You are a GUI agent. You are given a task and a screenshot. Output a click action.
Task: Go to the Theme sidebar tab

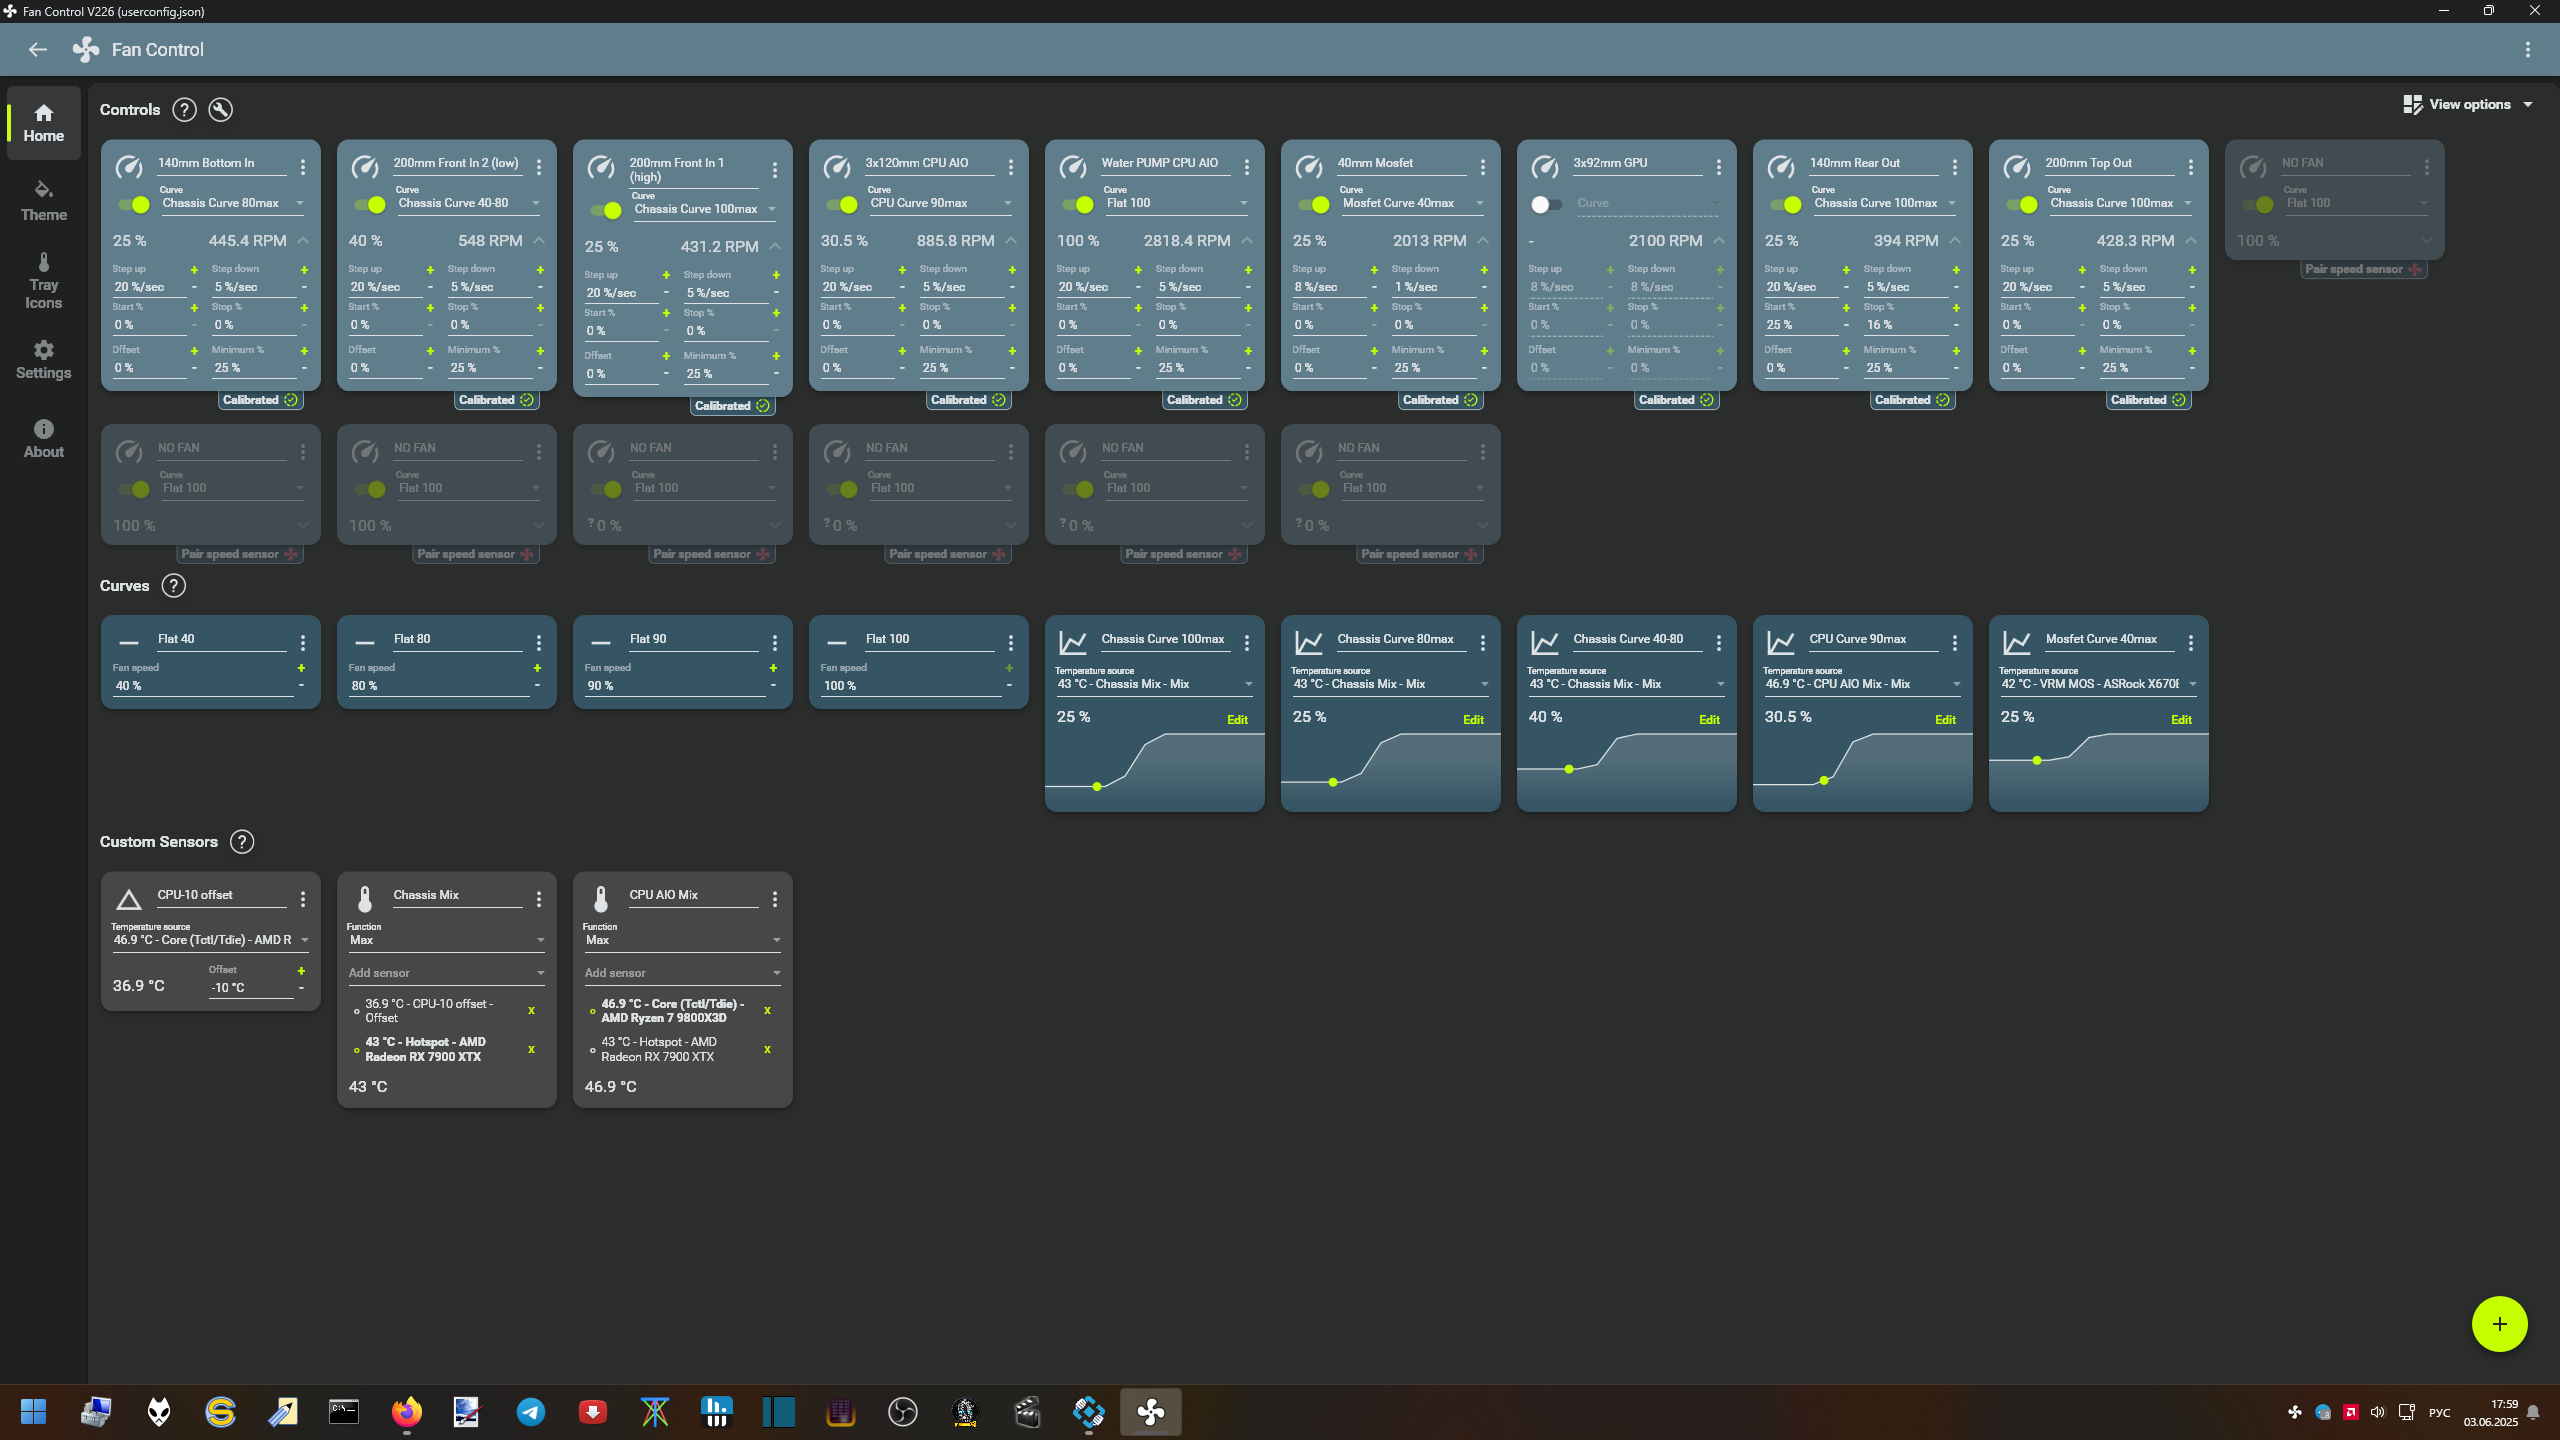43,201
